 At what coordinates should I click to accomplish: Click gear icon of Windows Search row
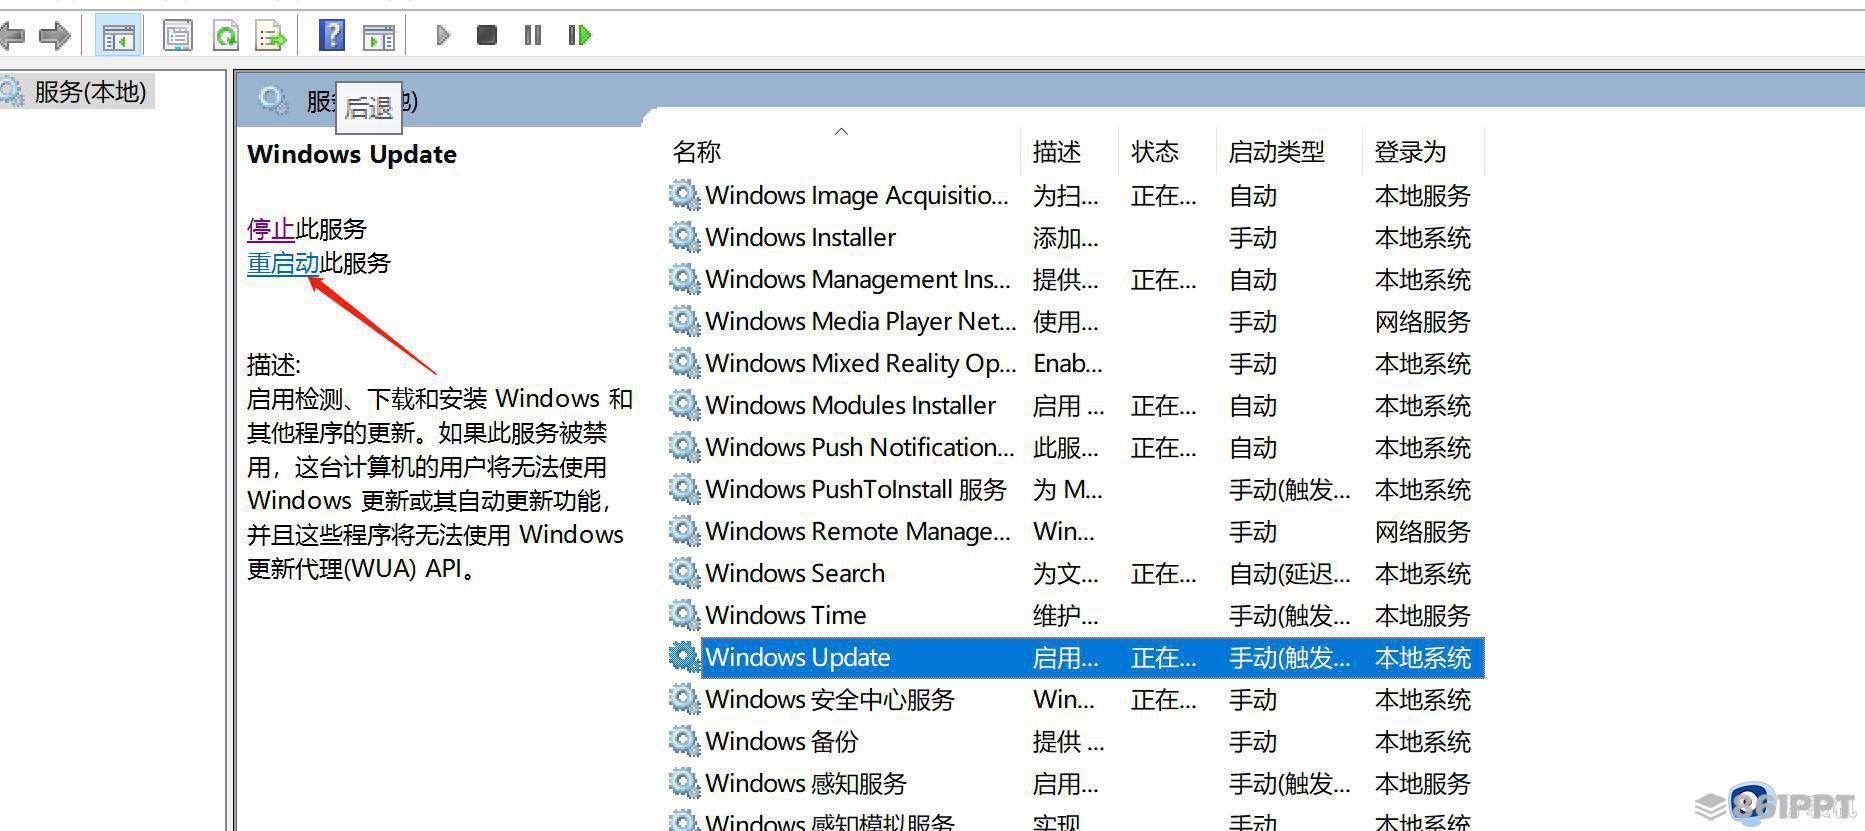[x=684, y=573]
